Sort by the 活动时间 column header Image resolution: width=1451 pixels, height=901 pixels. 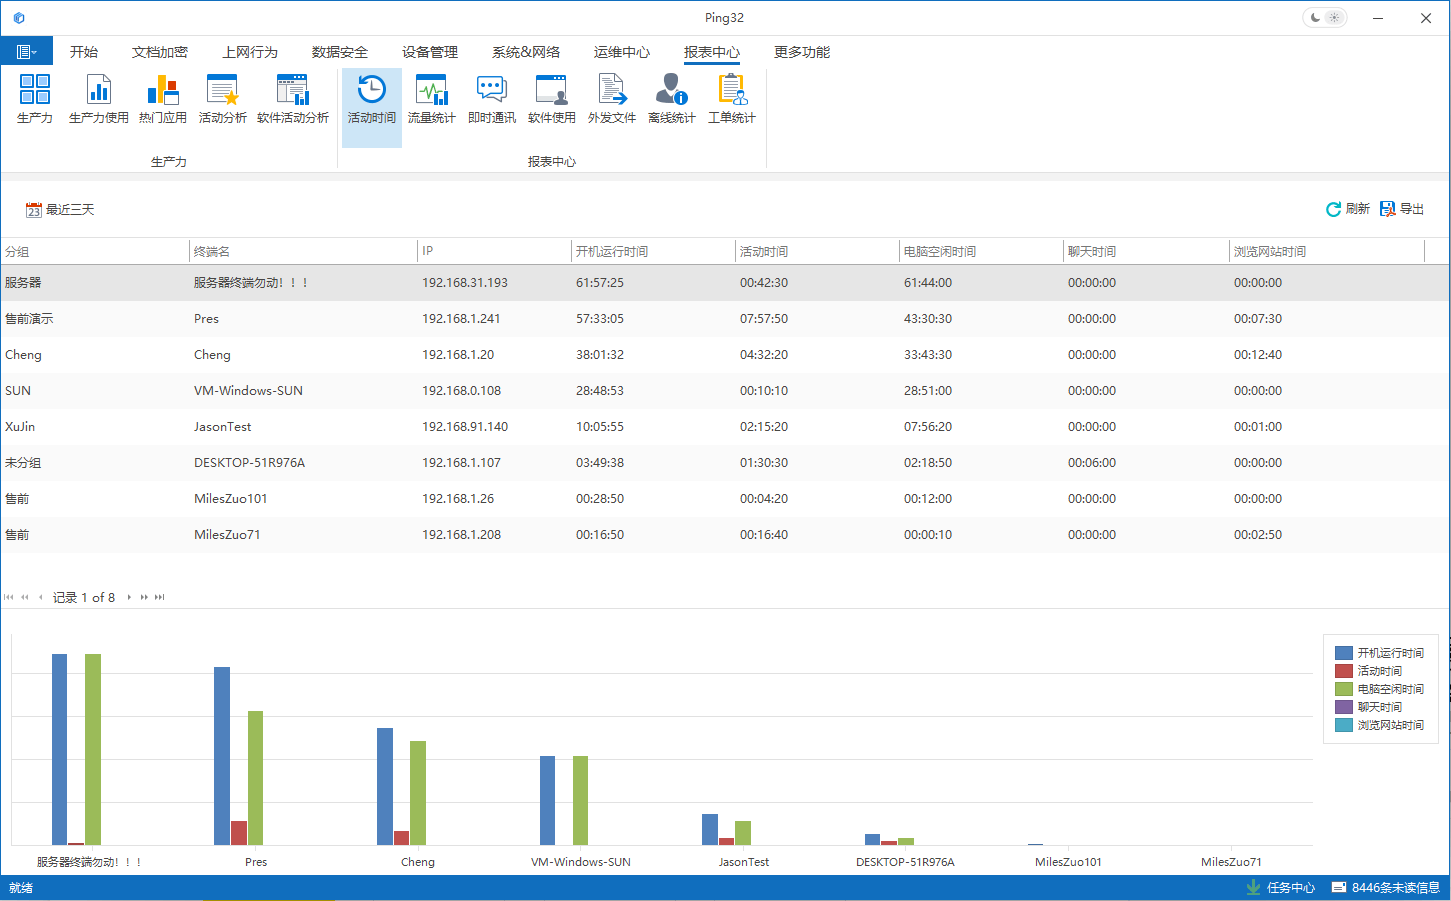(x=764, y=252)
